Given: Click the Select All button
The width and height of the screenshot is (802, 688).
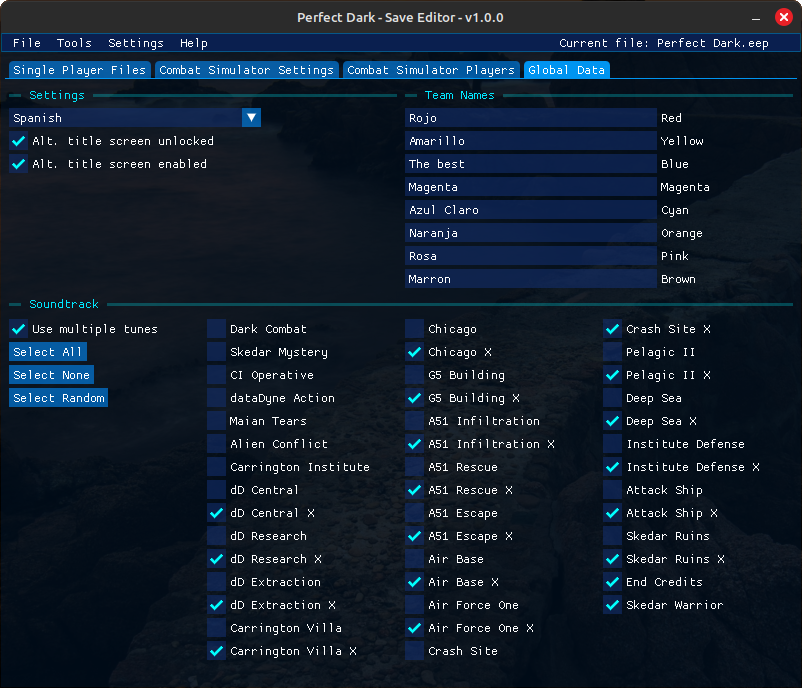Looking at the screenshot, I should 48,352.
